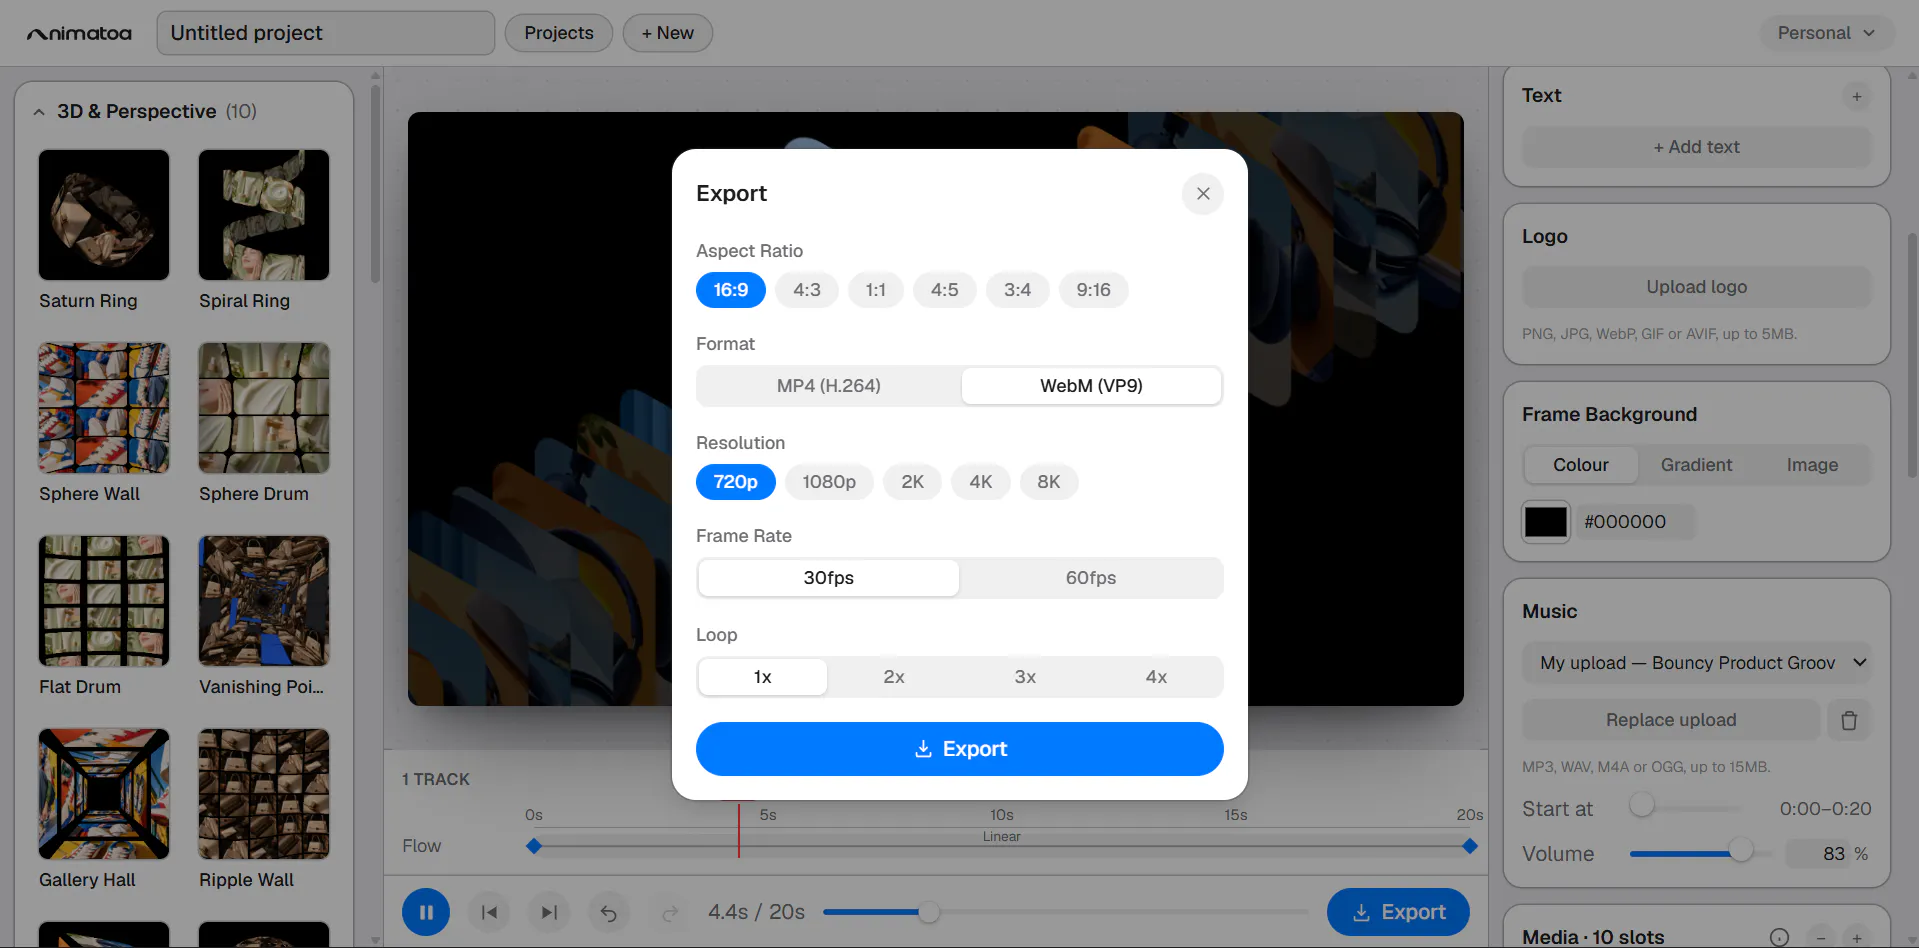This screenshot has height=948, width=1919.
Task: Set loop to 3x
Action: (x=1025, y=677)
